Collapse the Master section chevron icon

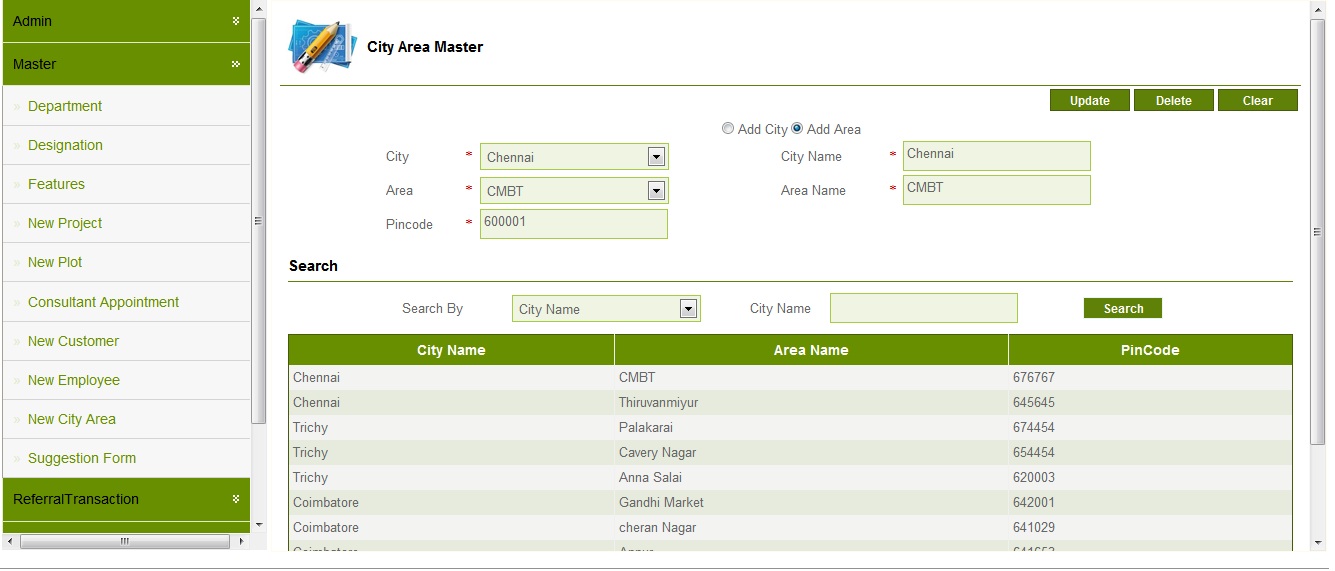click(x=236, y=64)
